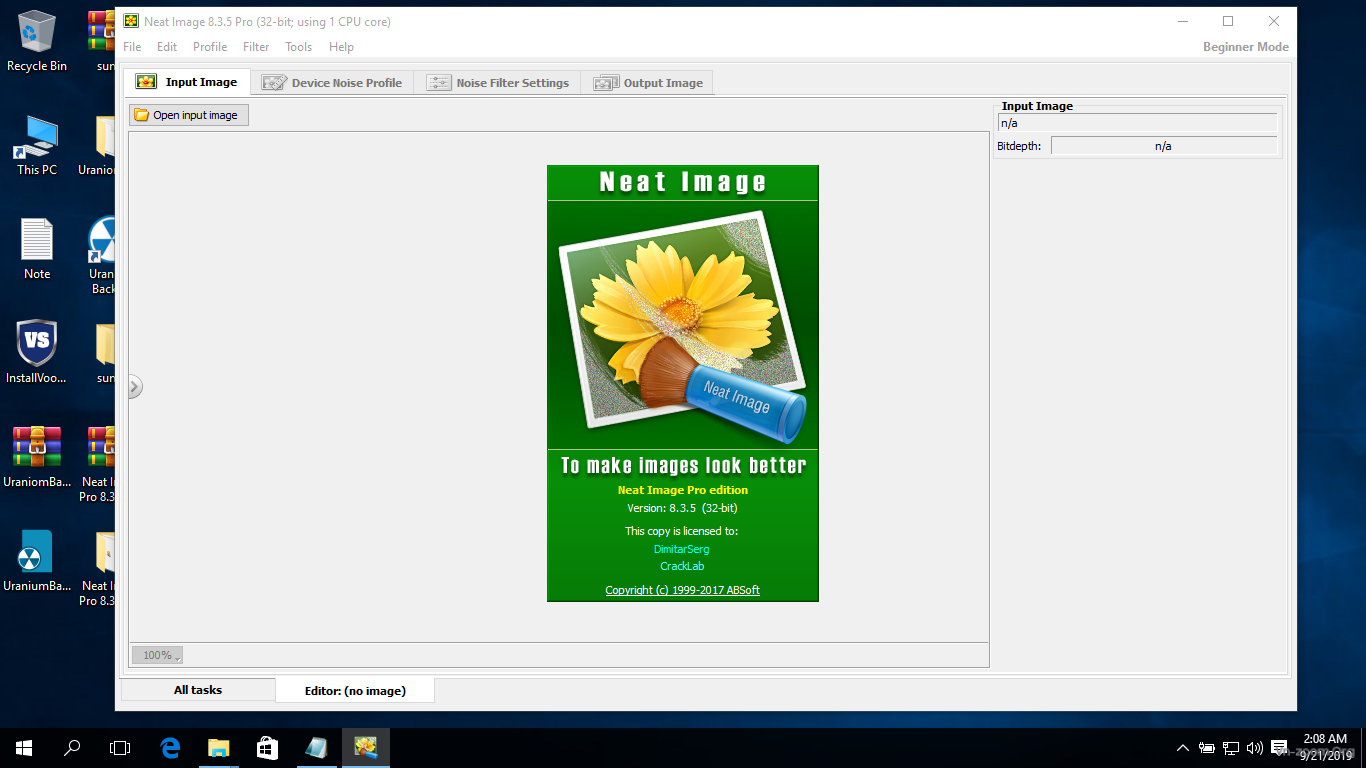Open the Edit menu

point(167,47)
